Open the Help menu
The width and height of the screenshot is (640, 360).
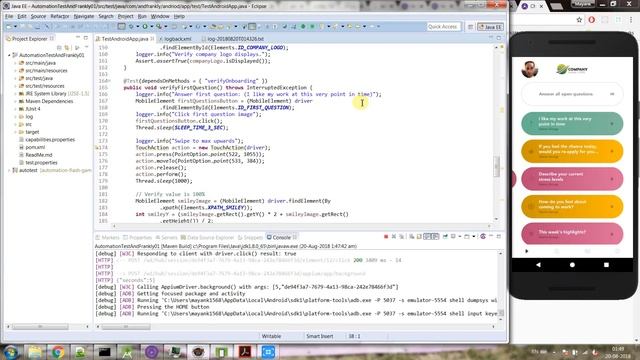click(x=179, y=16)
